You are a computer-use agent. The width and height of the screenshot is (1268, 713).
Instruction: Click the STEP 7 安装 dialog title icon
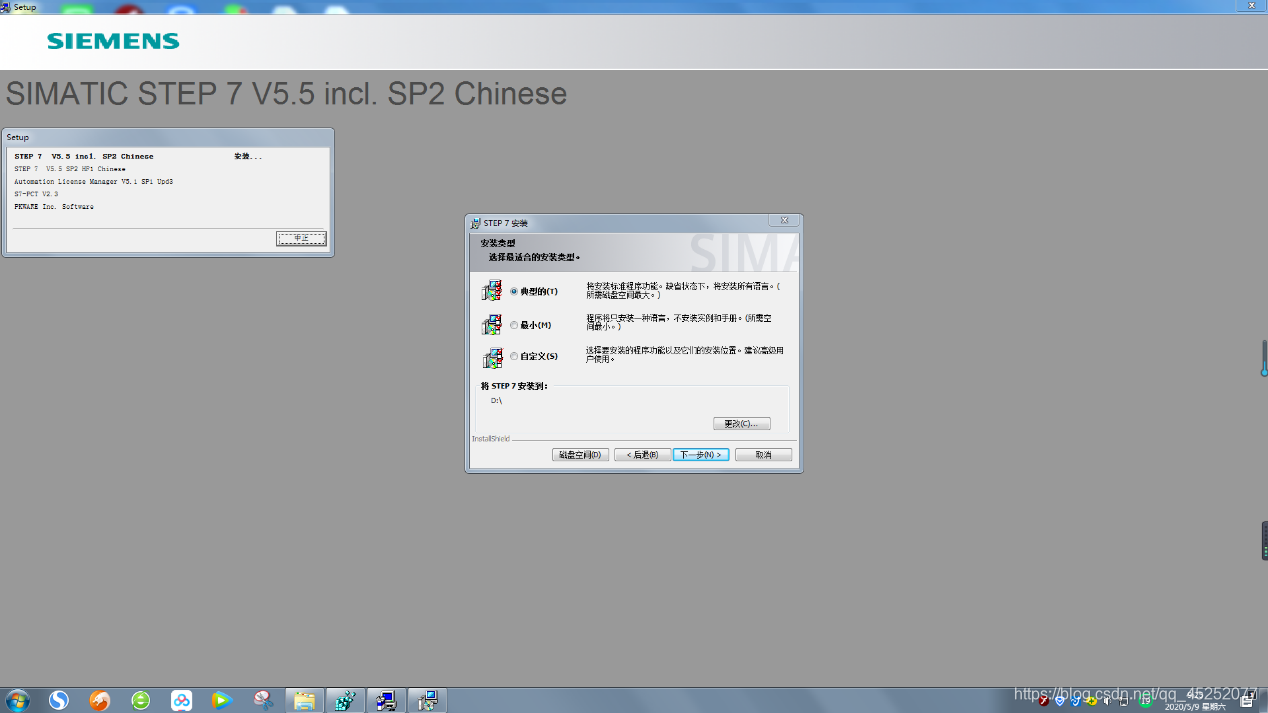point(476,223)
